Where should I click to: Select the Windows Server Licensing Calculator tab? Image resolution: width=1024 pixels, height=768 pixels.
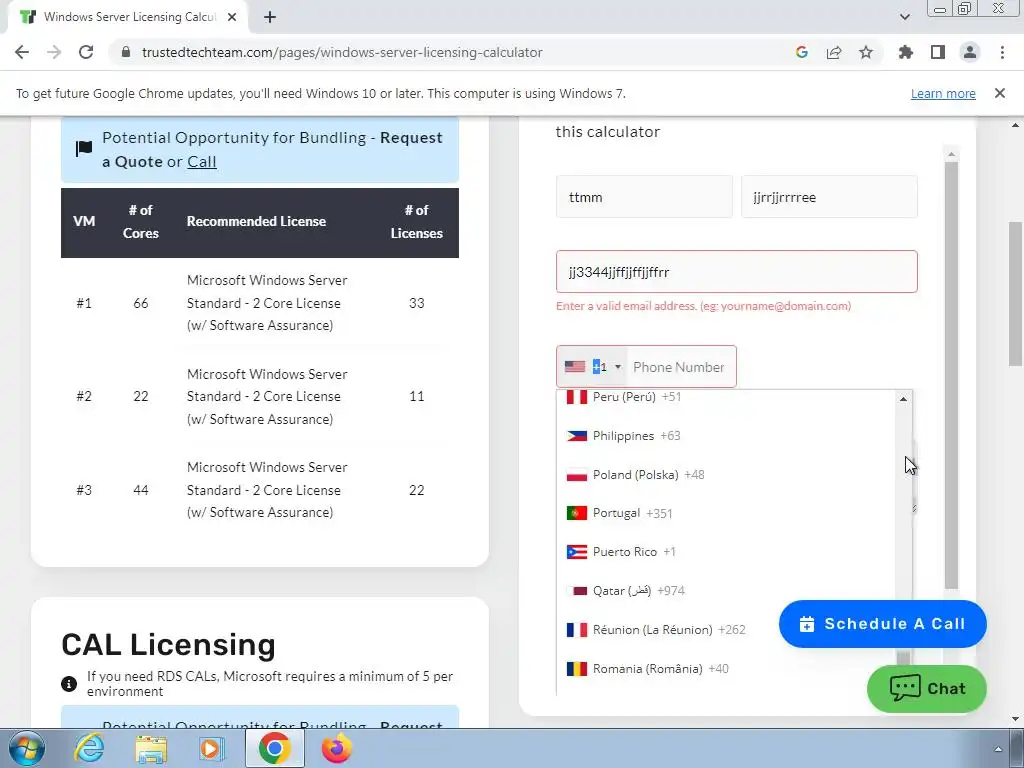pos(129,18)
